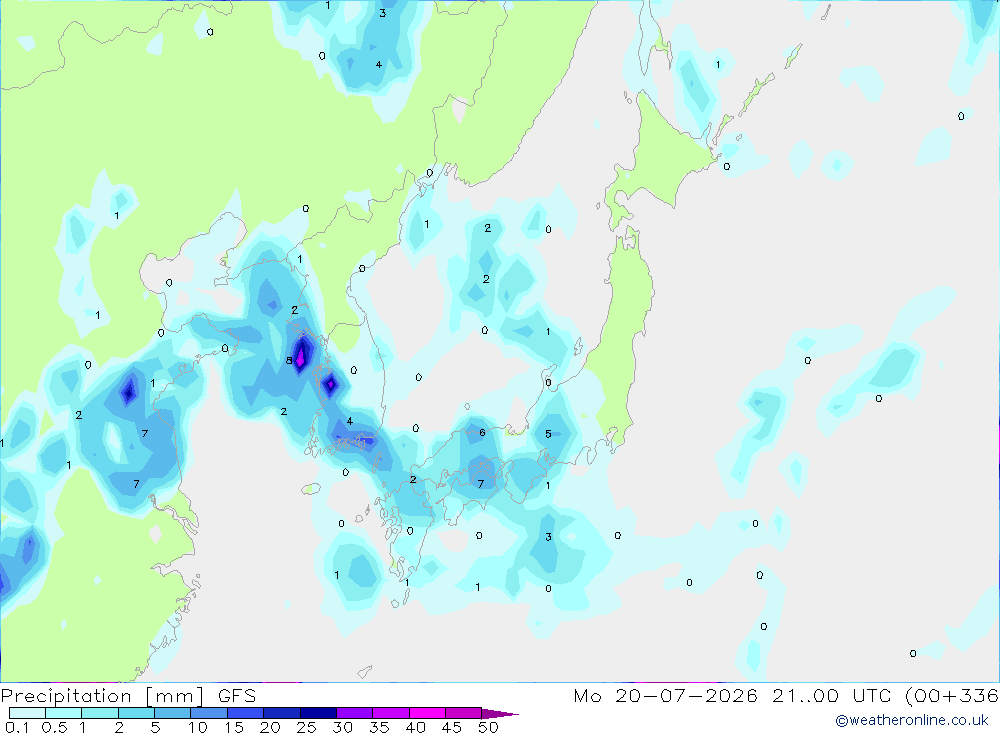Click the 15–20 mm legend color segment
Viewport: 1000px width, 733px height.
click(x=246, y=713)
